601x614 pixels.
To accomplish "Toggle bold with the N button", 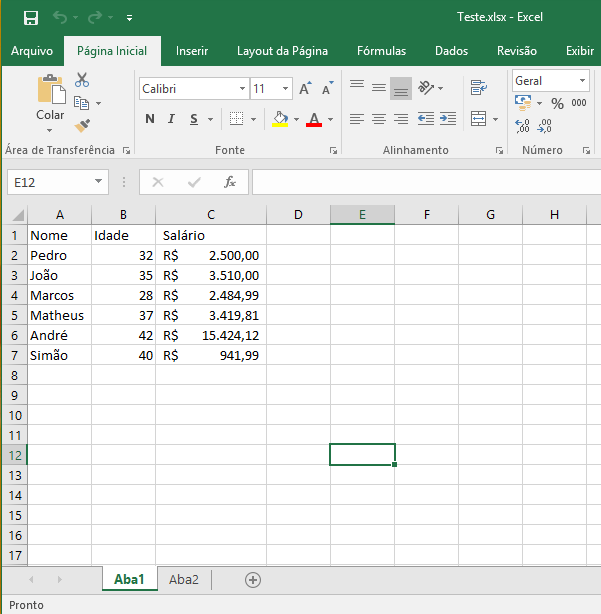I will 150,119.
